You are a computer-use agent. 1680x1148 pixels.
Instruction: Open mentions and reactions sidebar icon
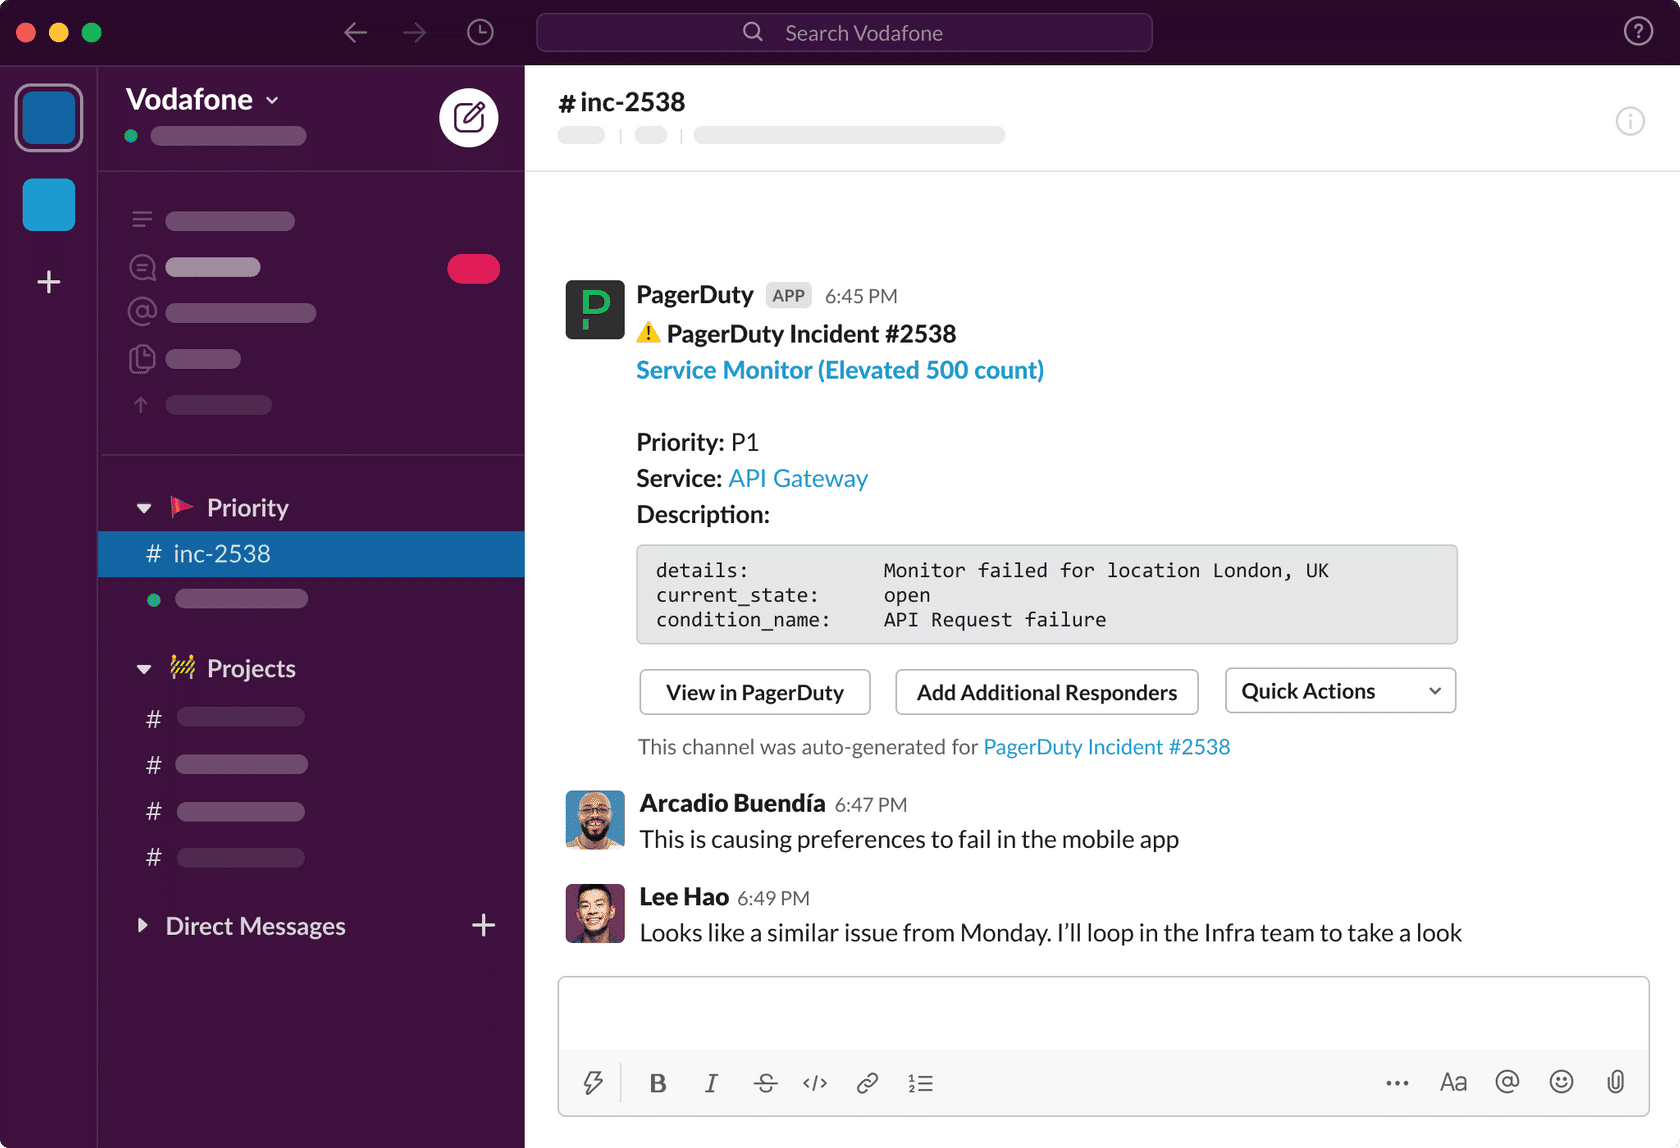point(142,312)
